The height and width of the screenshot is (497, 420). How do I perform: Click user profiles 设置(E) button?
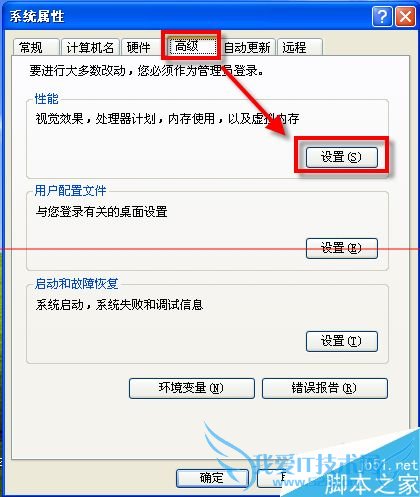pos(342,248)
